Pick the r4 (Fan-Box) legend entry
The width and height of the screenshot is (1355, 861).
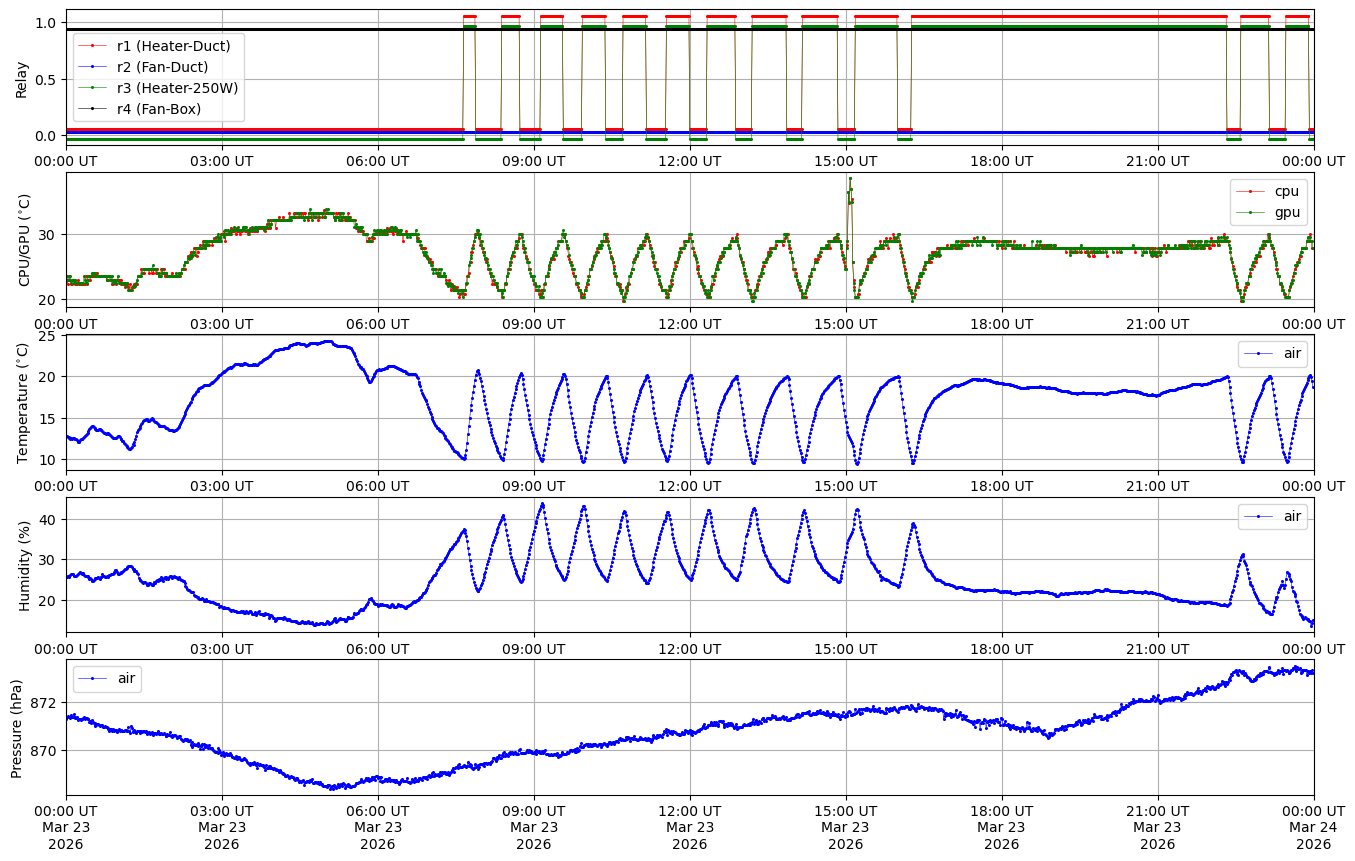point(158,109)
